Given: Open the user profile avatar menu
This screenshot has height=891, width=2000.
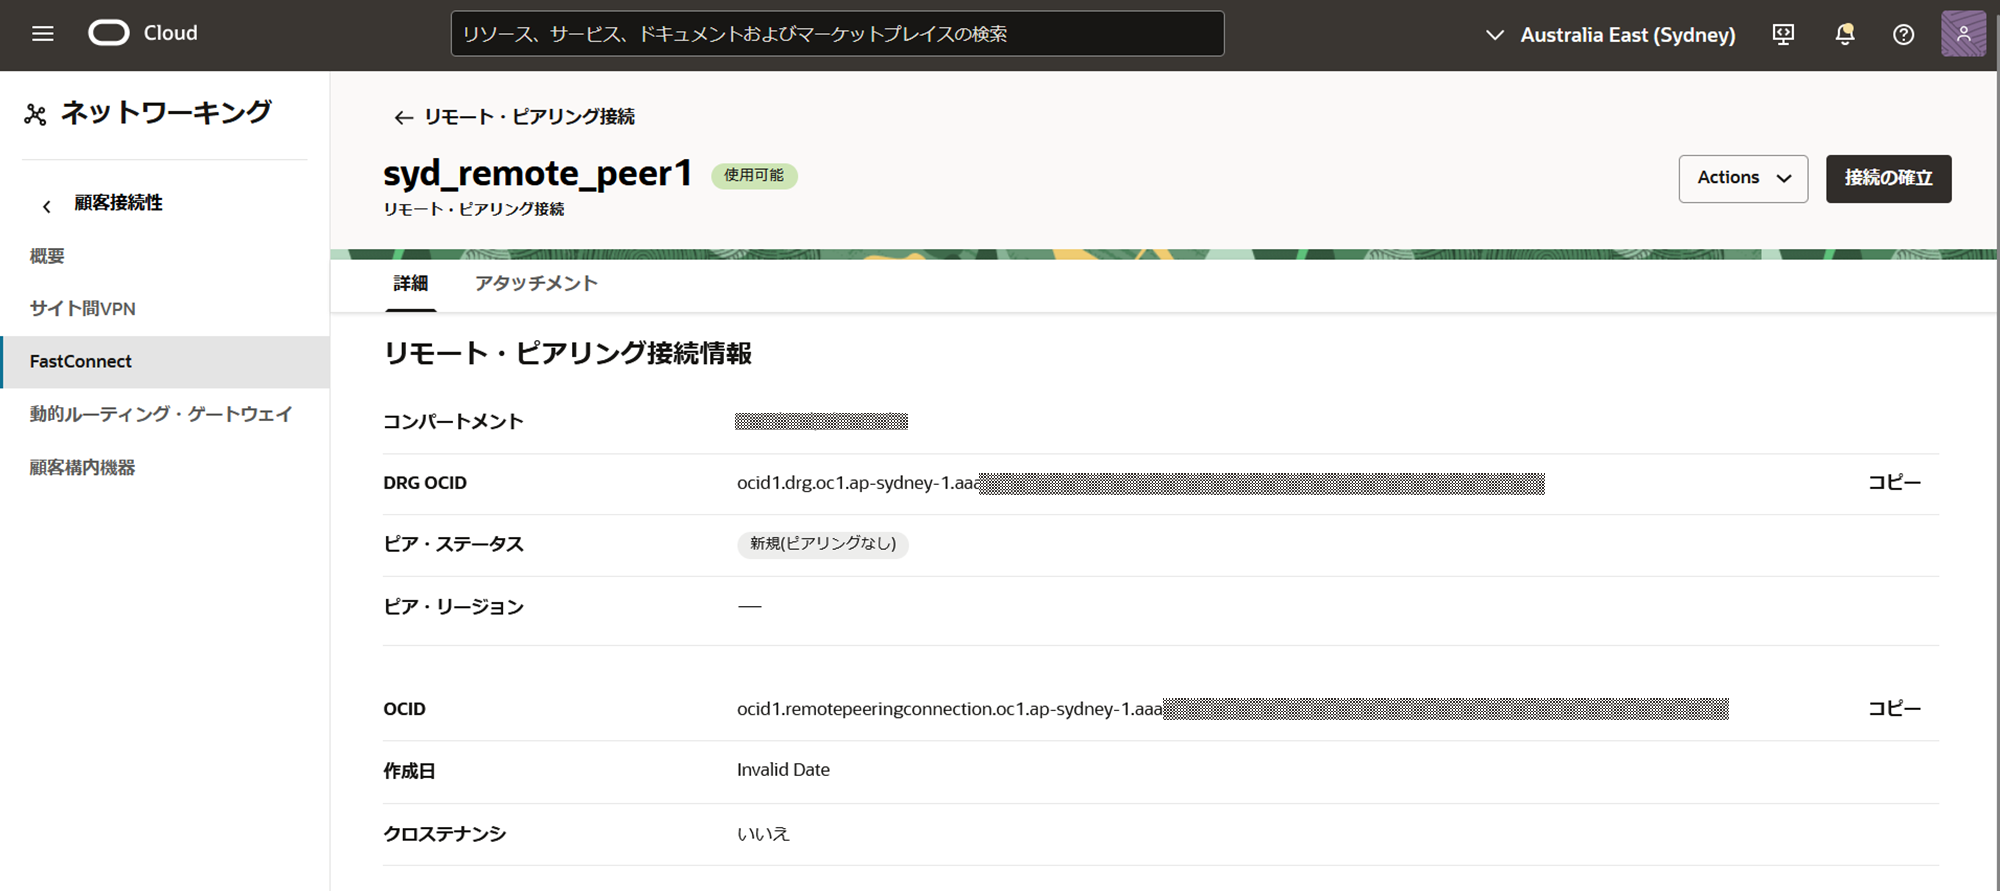Looking at the screenshot, I should [x=1963, y=34].
